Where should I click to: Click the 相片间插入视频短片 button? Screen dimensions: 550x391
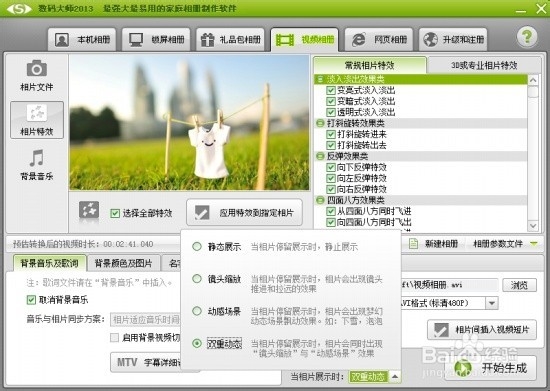(x=482, y=330)
